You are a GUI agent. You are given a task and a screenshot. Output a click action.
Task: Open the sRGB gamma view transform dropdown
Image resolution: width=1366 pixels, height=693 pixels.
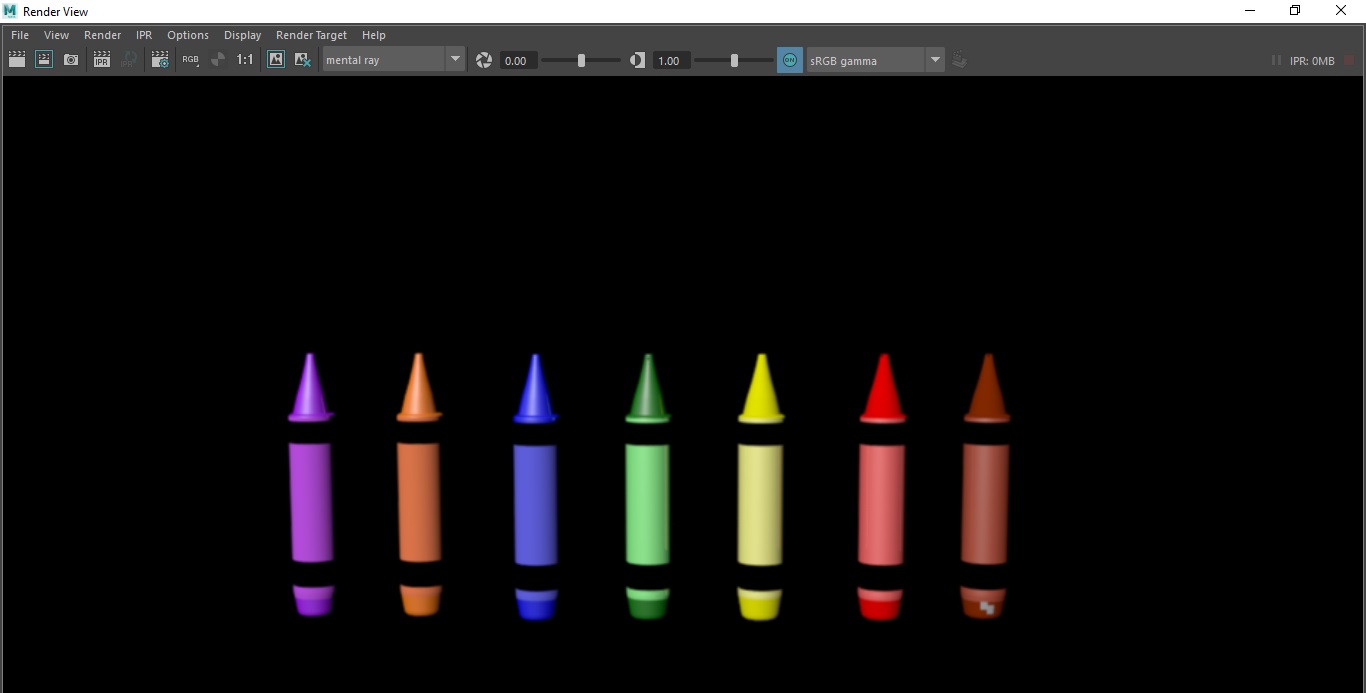pos(934,59)
